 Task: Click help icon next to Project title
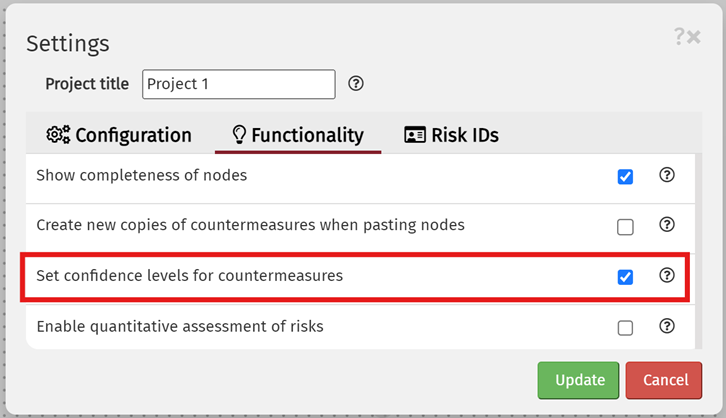[x=355, y=84]
